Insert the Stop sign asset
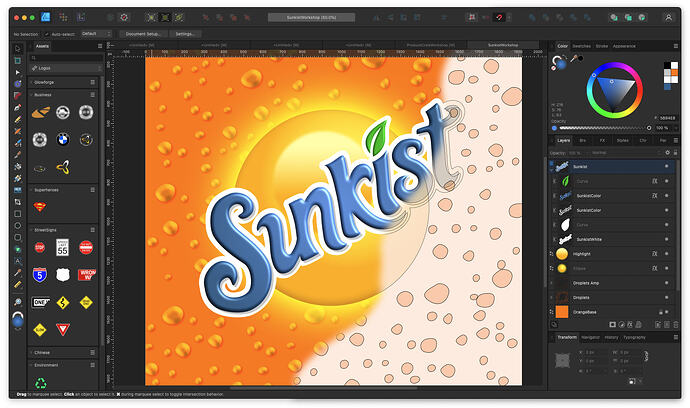The width and height of the screenshot is (690, 408). pos(40,247)
